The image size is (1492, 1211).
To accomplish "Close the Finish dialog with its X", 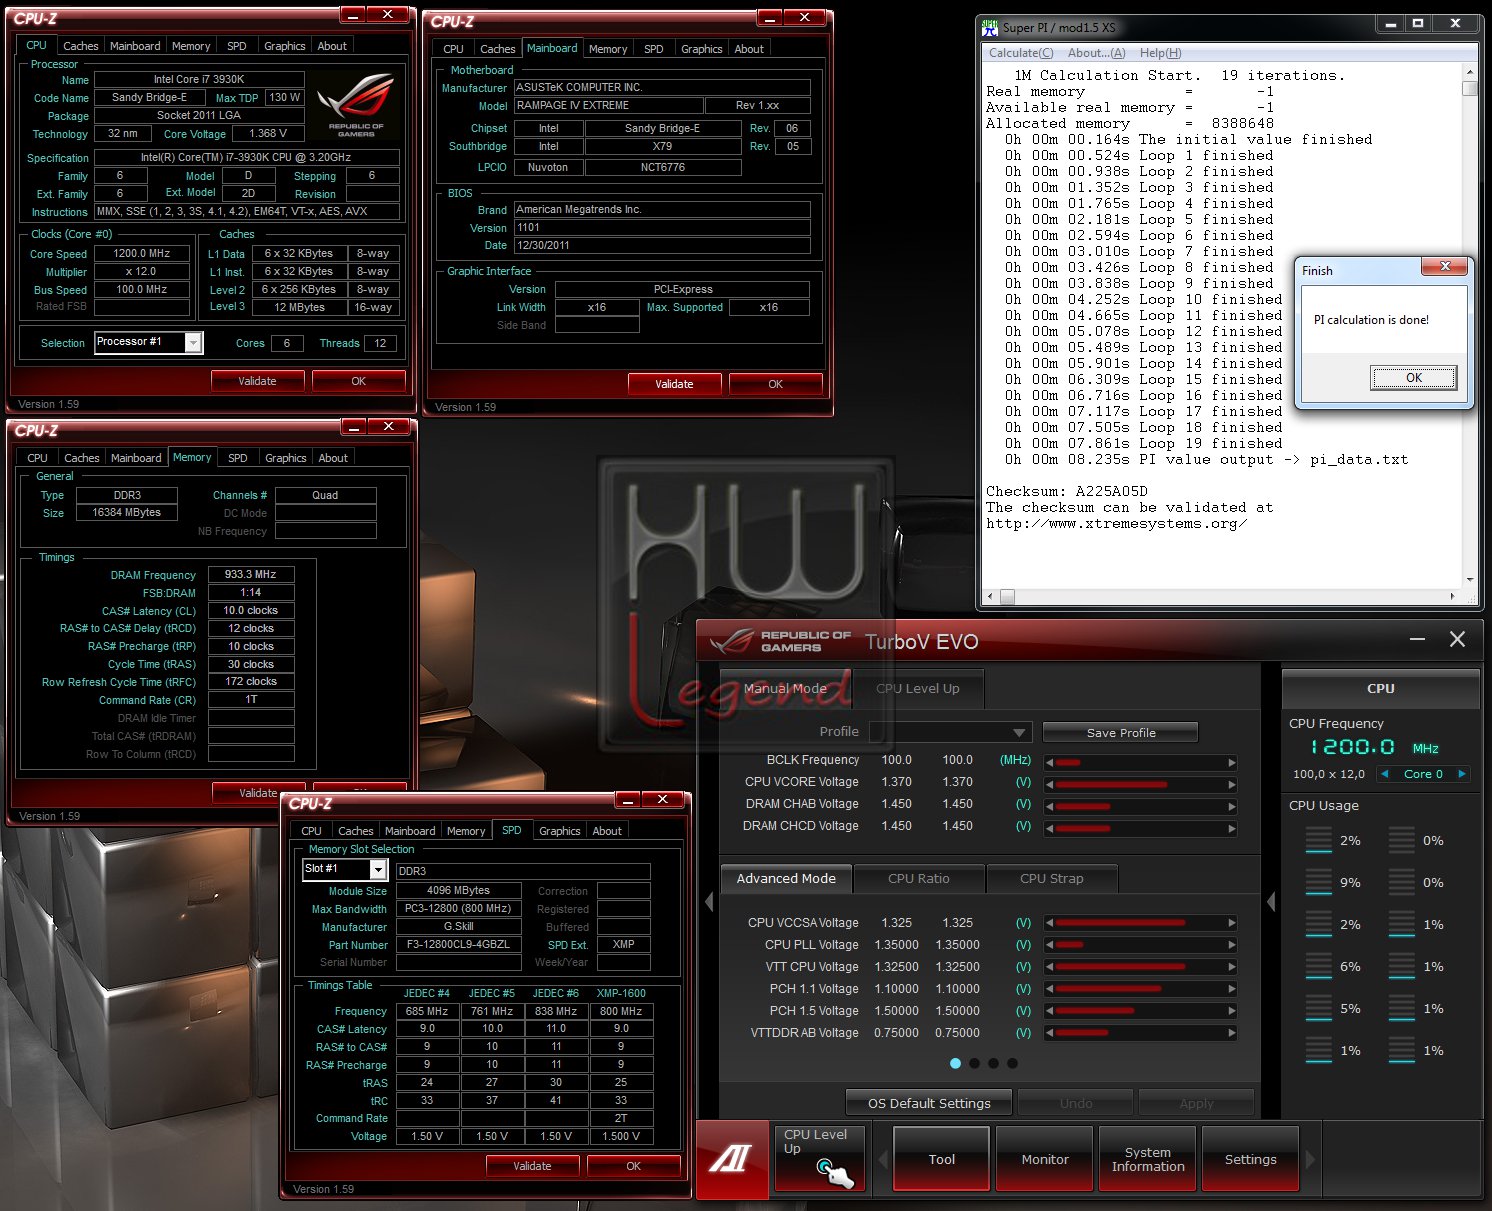I will coord(1445,266).
